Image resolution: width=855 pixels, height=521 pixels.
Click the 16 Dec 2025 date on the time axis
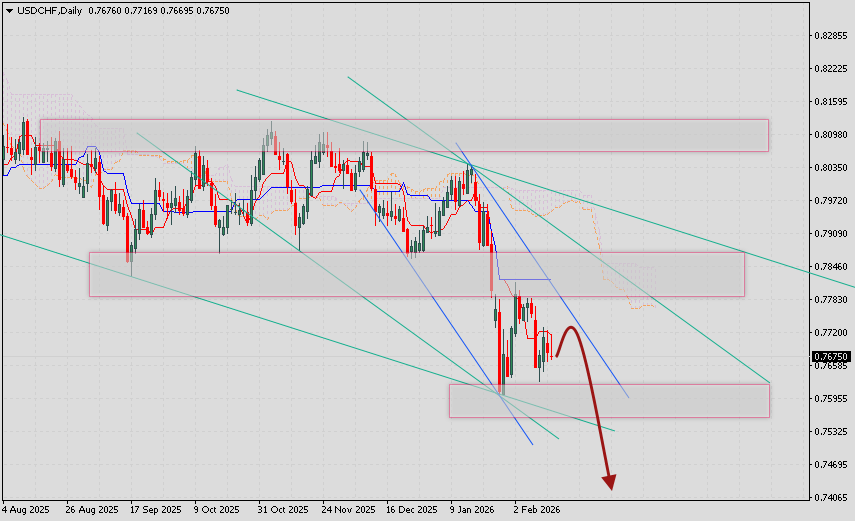tap(411, 509)
